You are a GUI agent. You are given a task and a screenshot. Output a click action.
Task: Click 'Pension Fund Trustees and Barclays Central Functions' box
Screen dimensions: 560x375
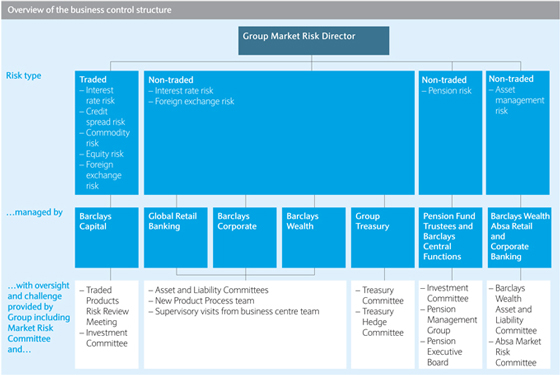pos(450,238)
